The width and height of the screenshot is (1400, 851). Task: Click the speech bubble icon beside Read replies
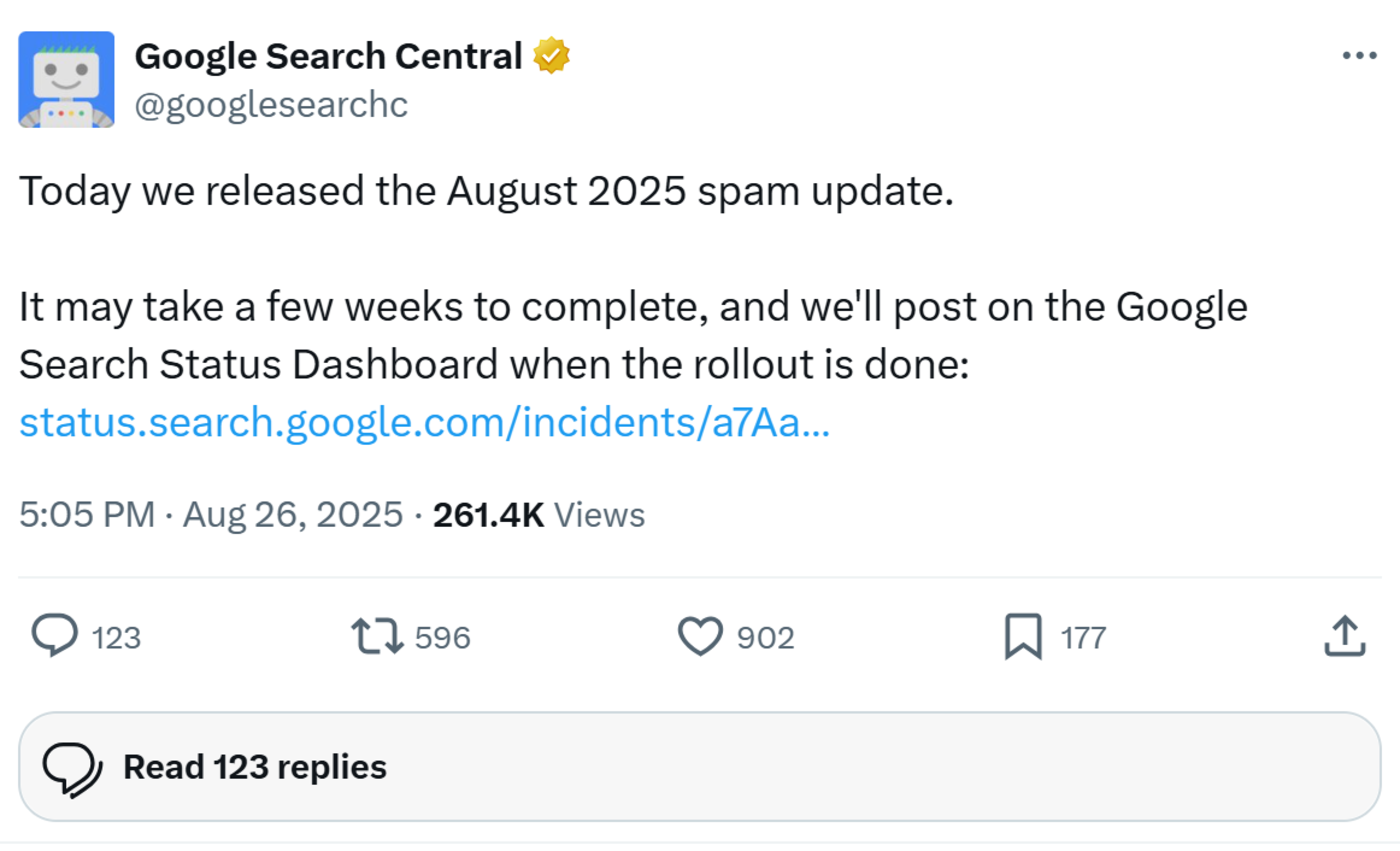[x=72, y=766]
